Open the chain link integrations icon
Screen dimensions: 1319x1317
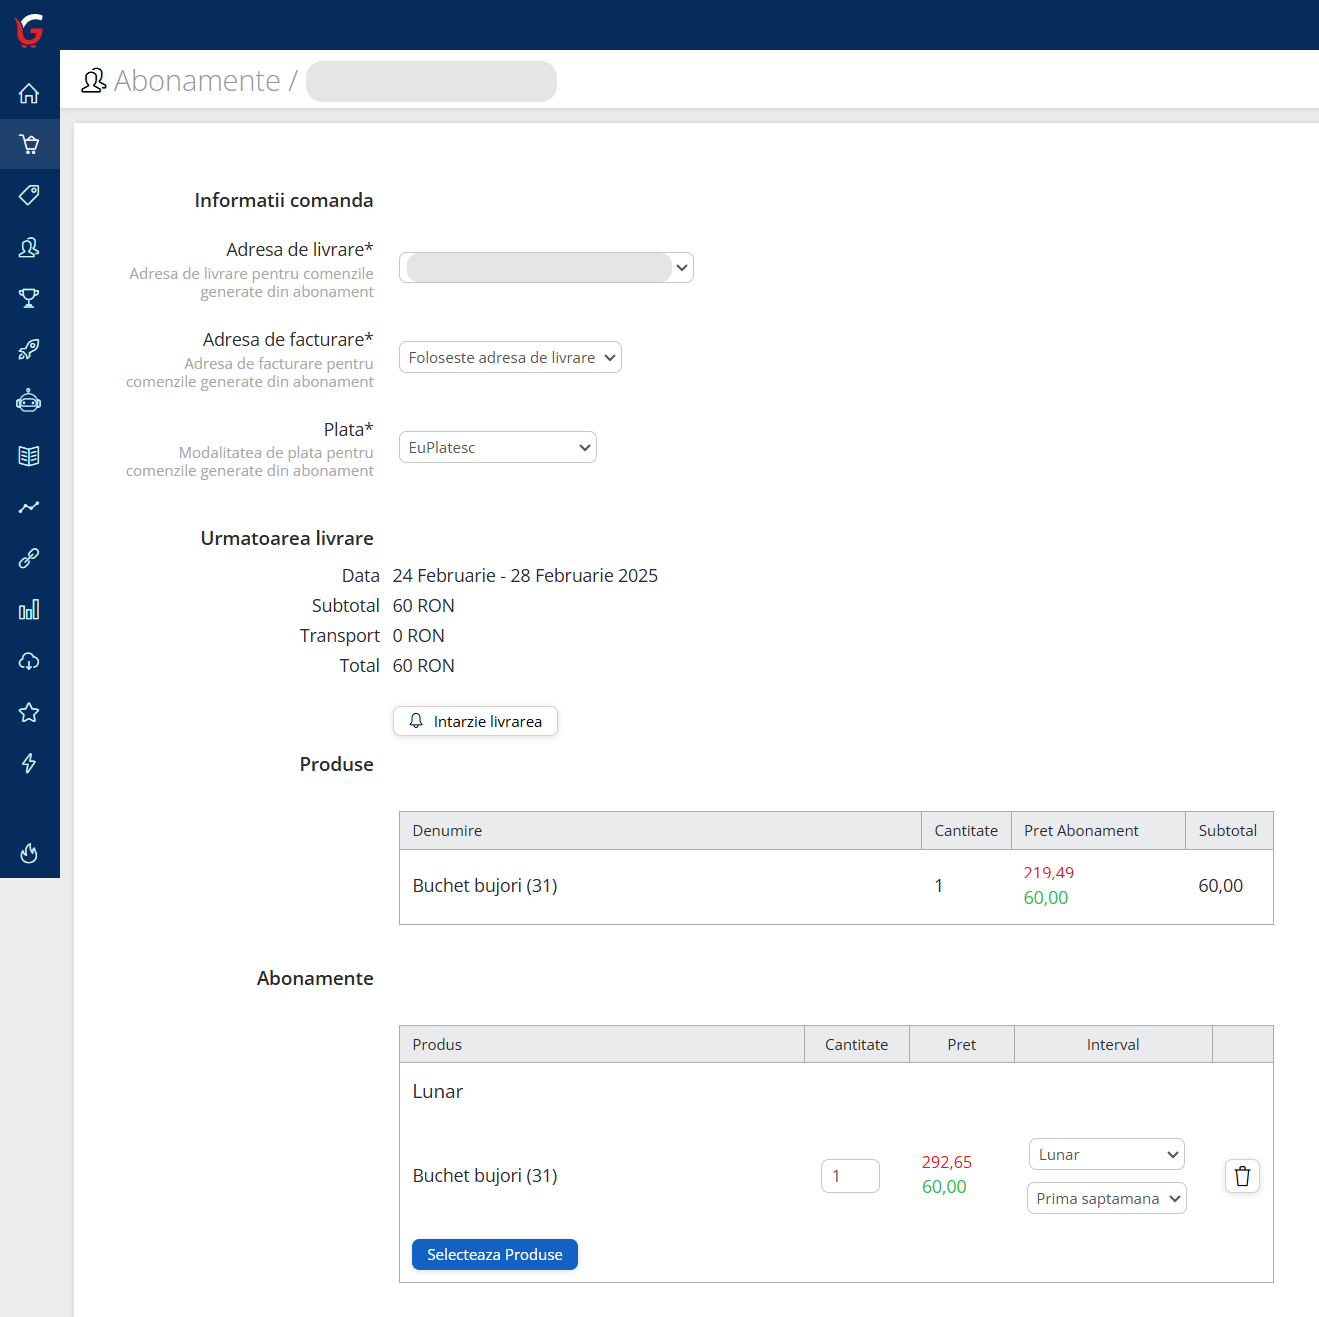[x=29, y=558]
